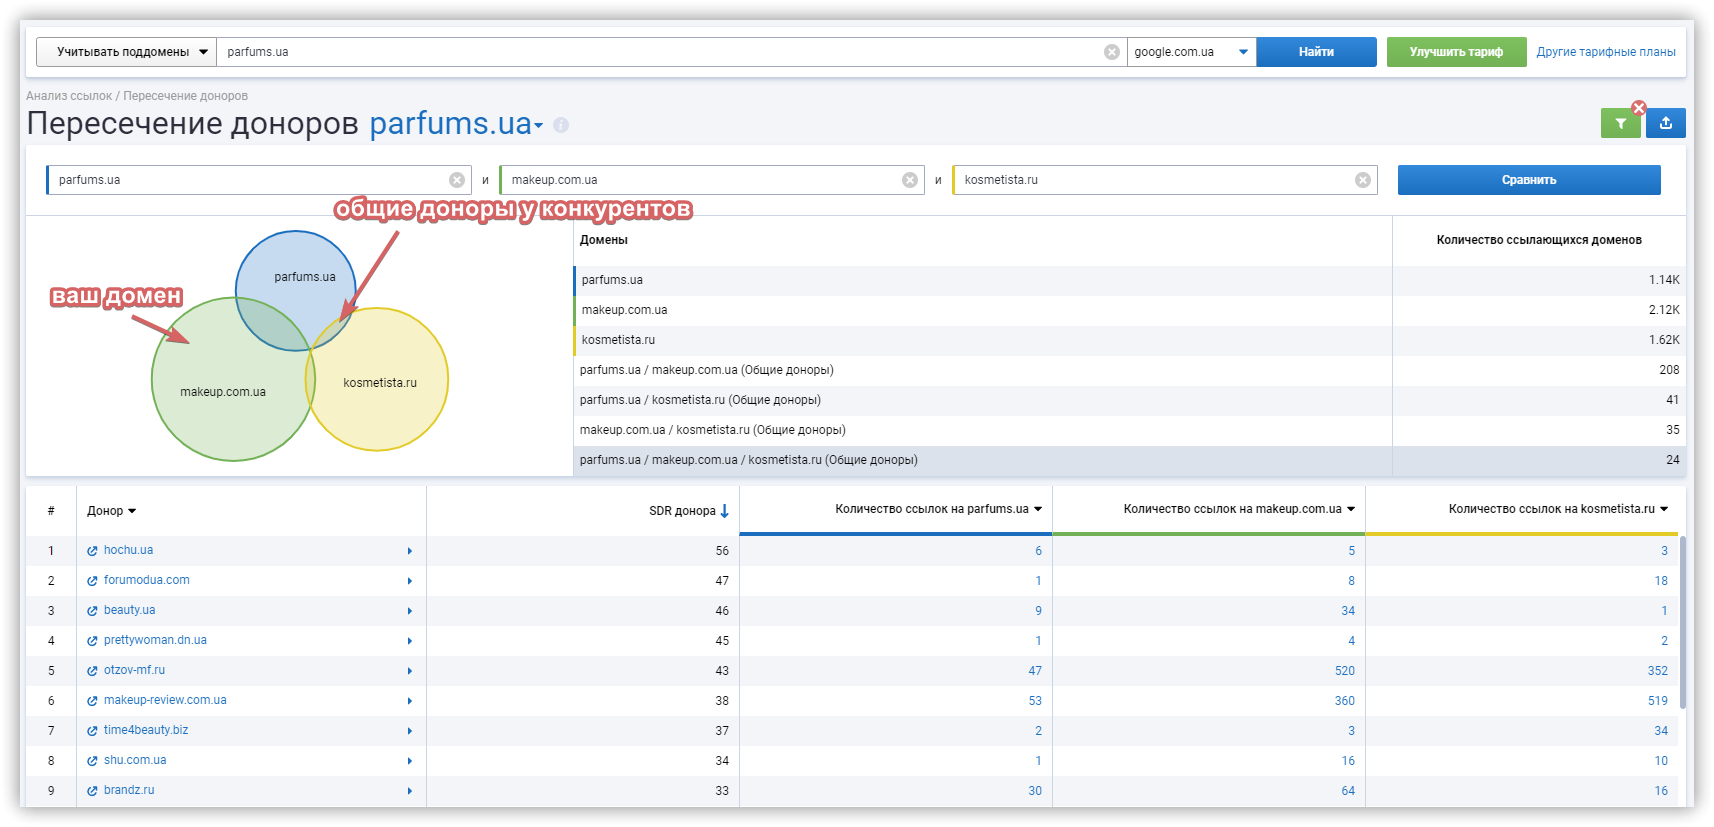1714x827 pixels.
Task: Expand row arrow for makeup-review.com.ua
Action: click(410, 701)
